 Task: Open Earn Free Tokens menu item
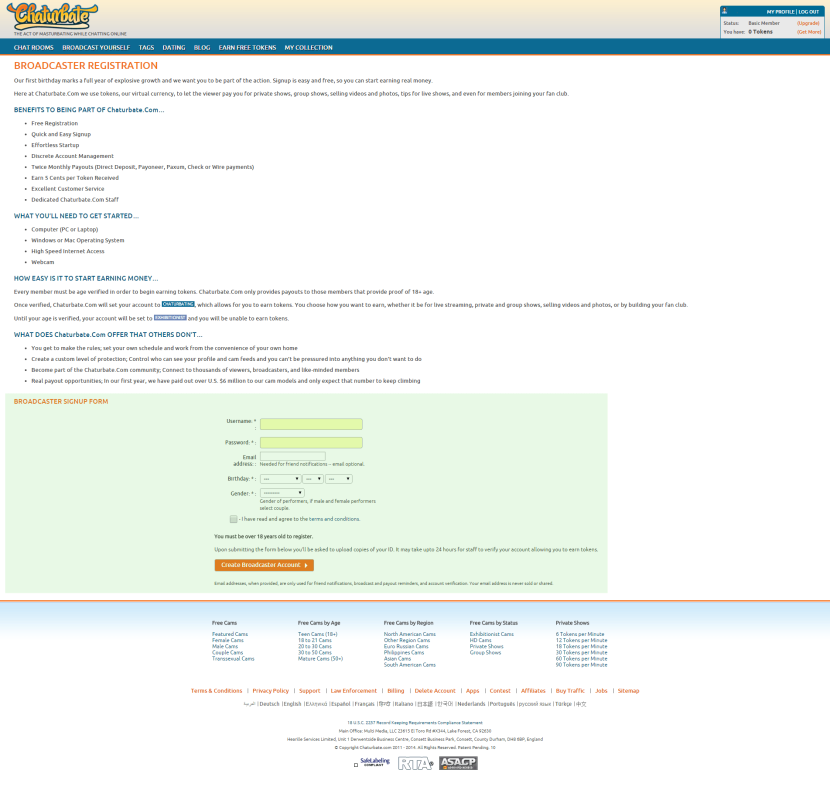point(247,47)
